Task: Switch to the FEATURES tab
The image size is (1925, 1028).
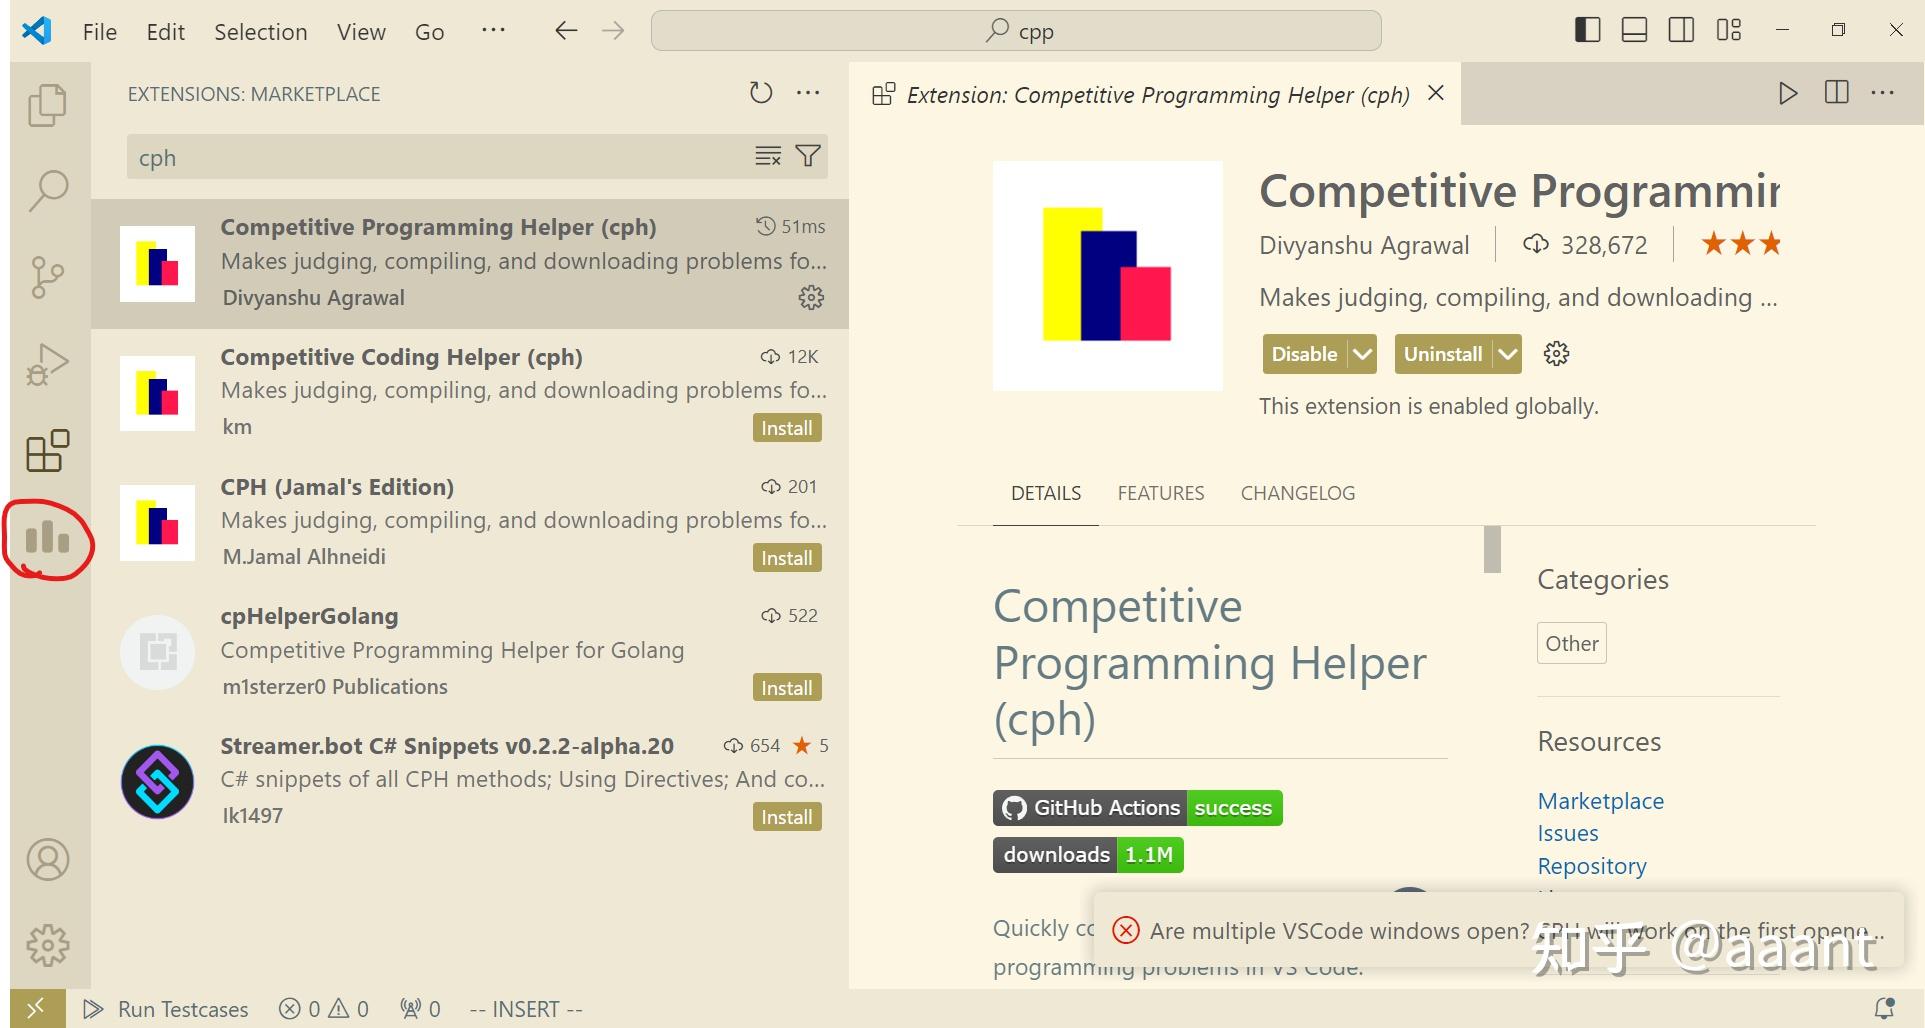Action: click(1160, 493)
